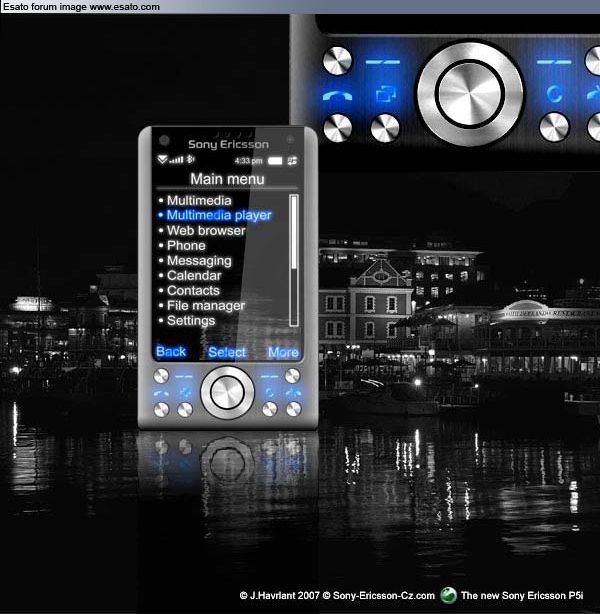
Task: Click the small phone's bottom-right round metal key
Action: pyautogui.click(x=293, y=410)
